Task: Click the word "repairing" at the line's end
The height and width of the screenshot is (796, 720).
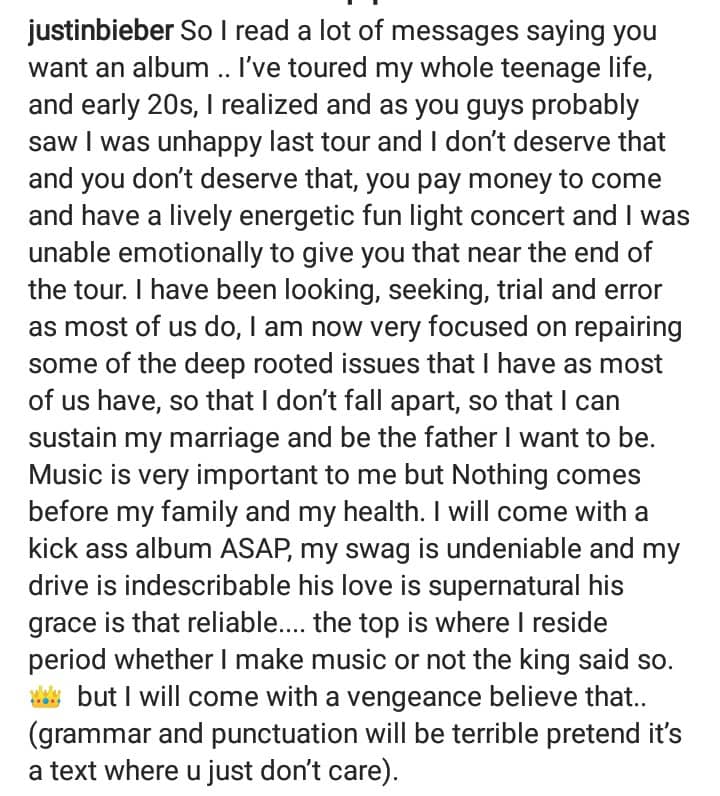Action: click(x=628, y=327)
